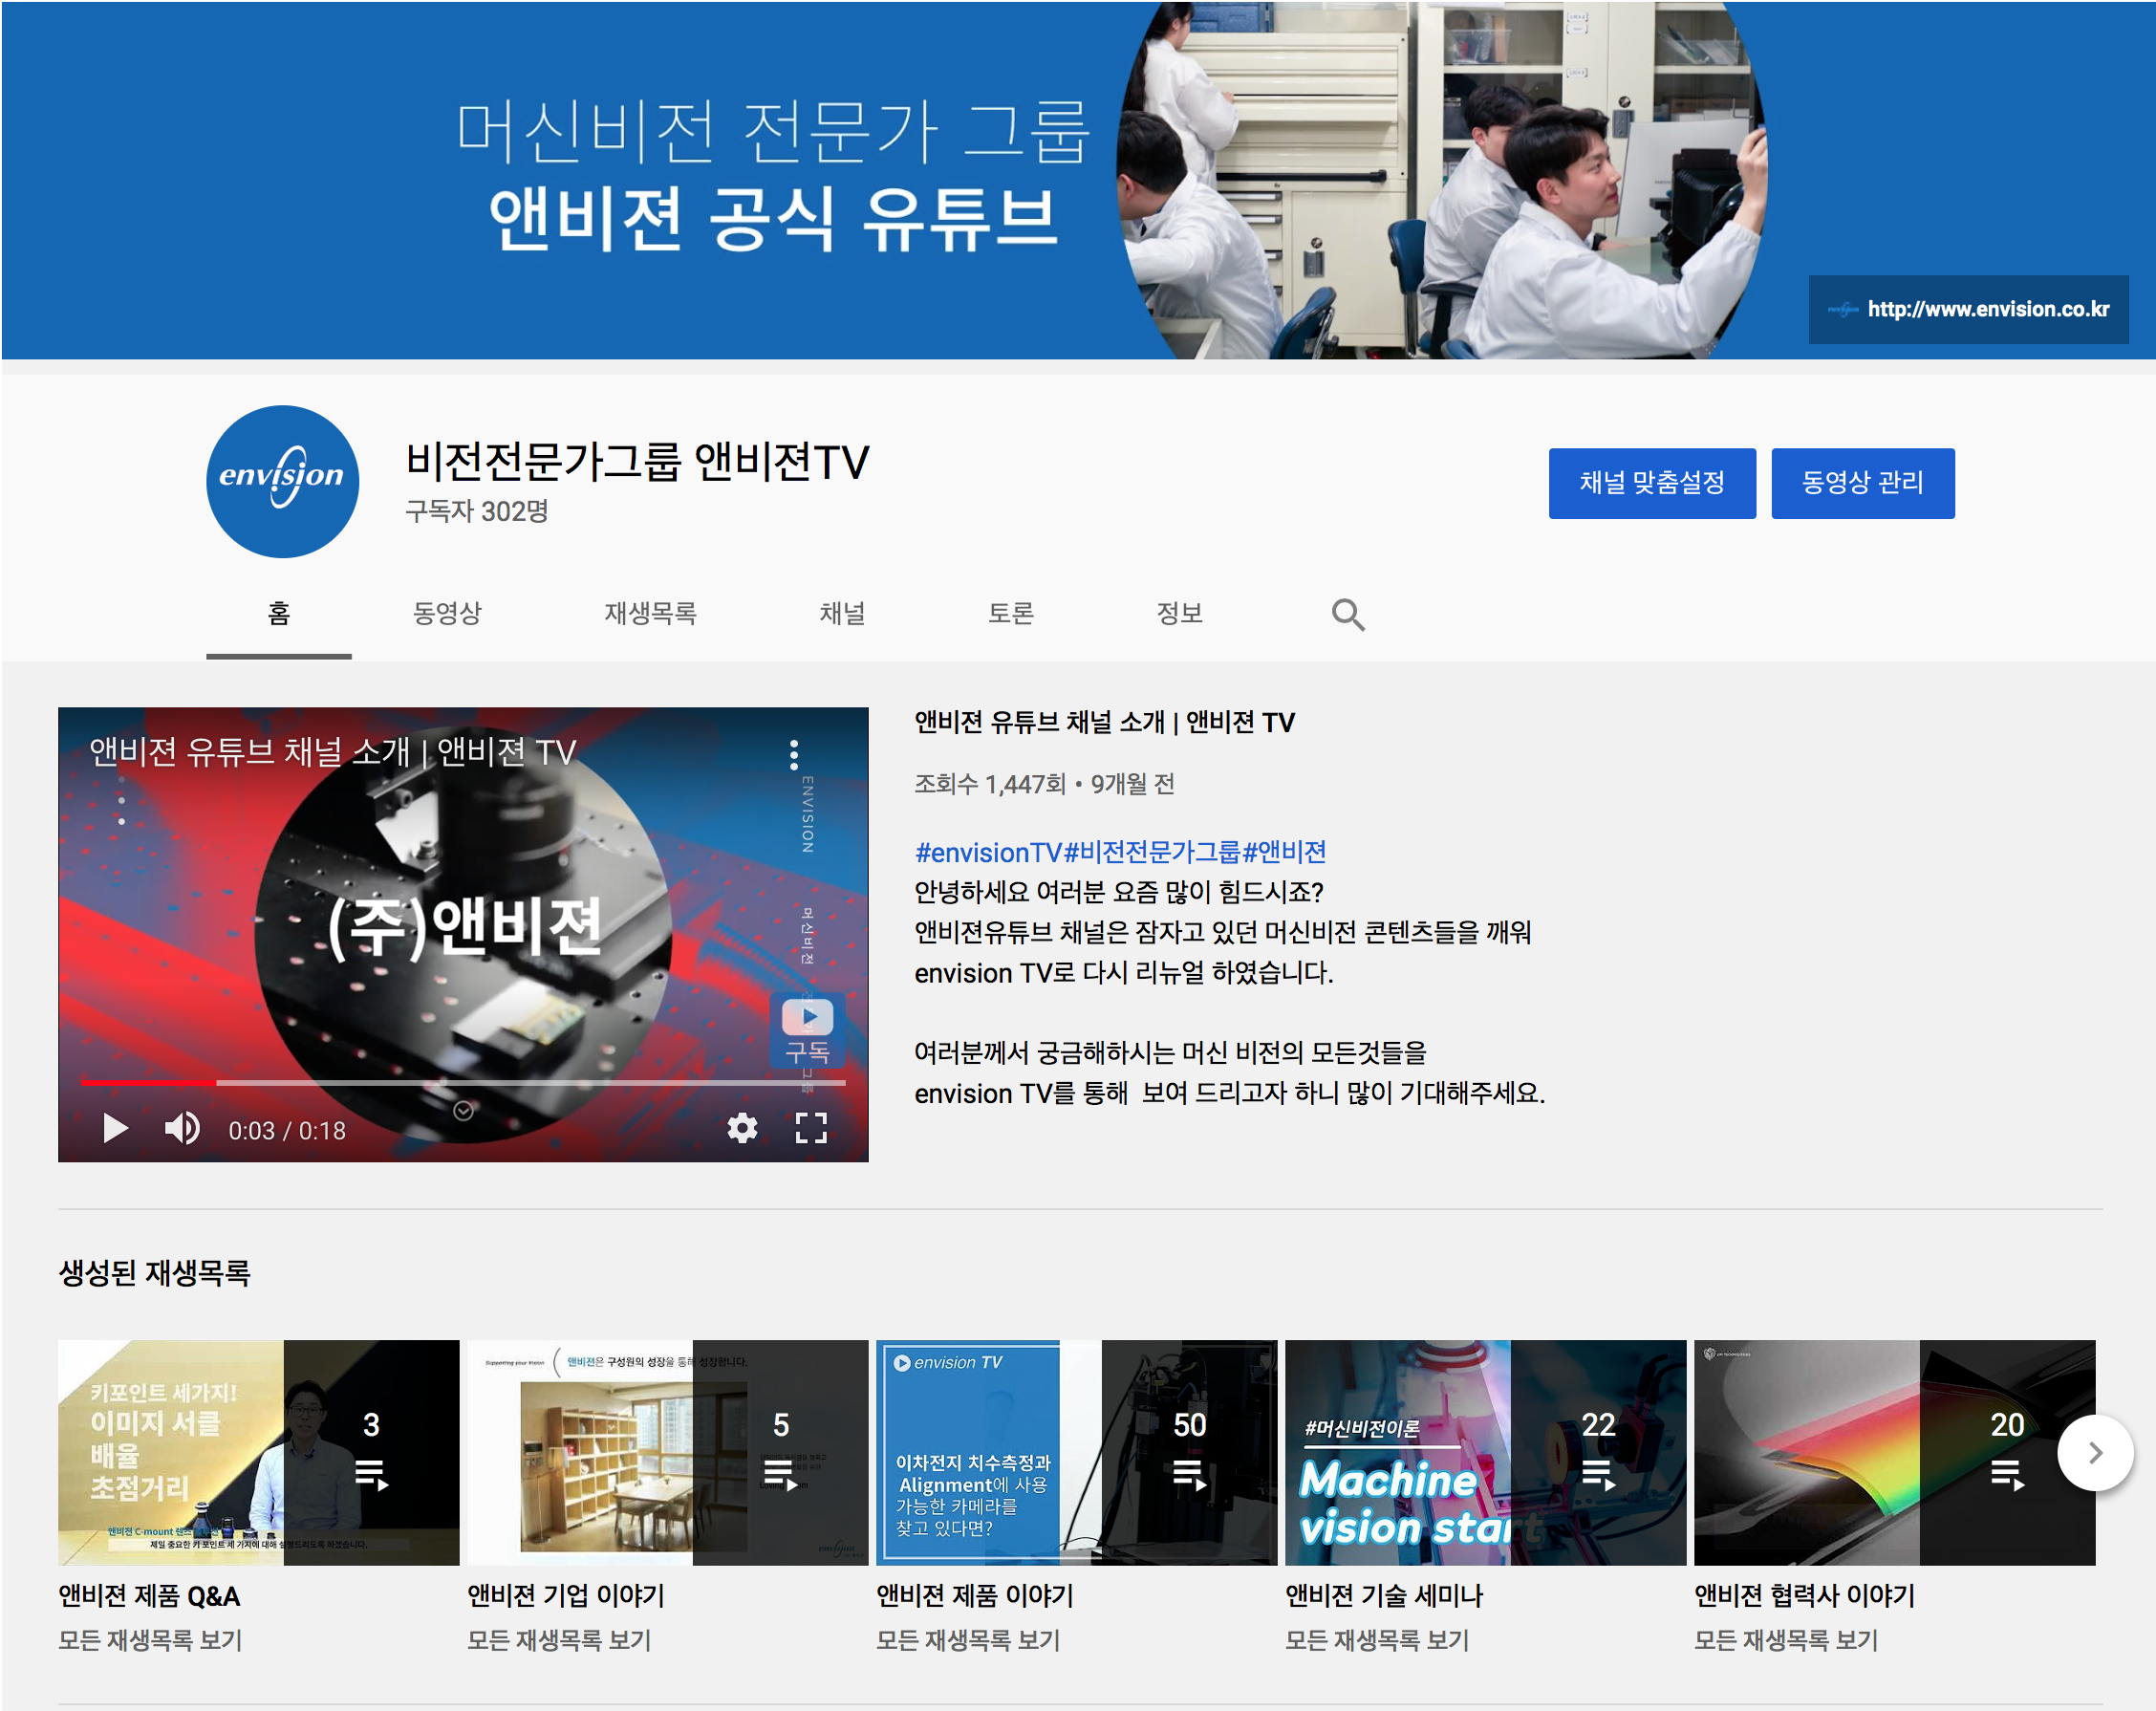Open video settings gear icon
Viewport: 2156px width, 1711px height.
coord(742,1128)
